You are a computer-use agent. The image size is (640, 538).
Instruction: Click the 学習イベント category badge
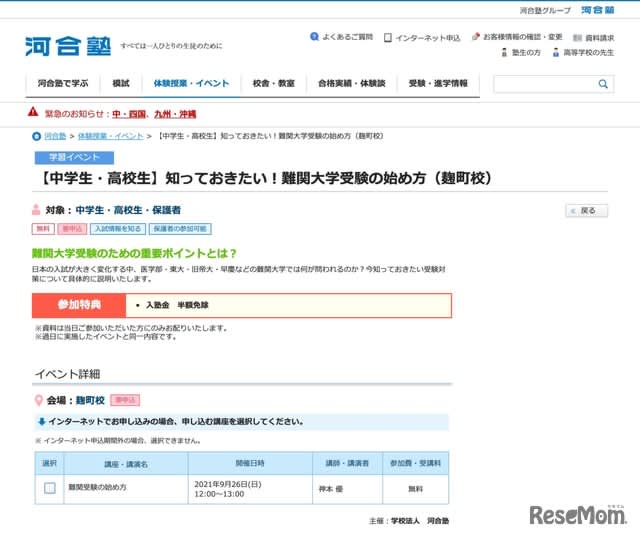coord(74,158)
